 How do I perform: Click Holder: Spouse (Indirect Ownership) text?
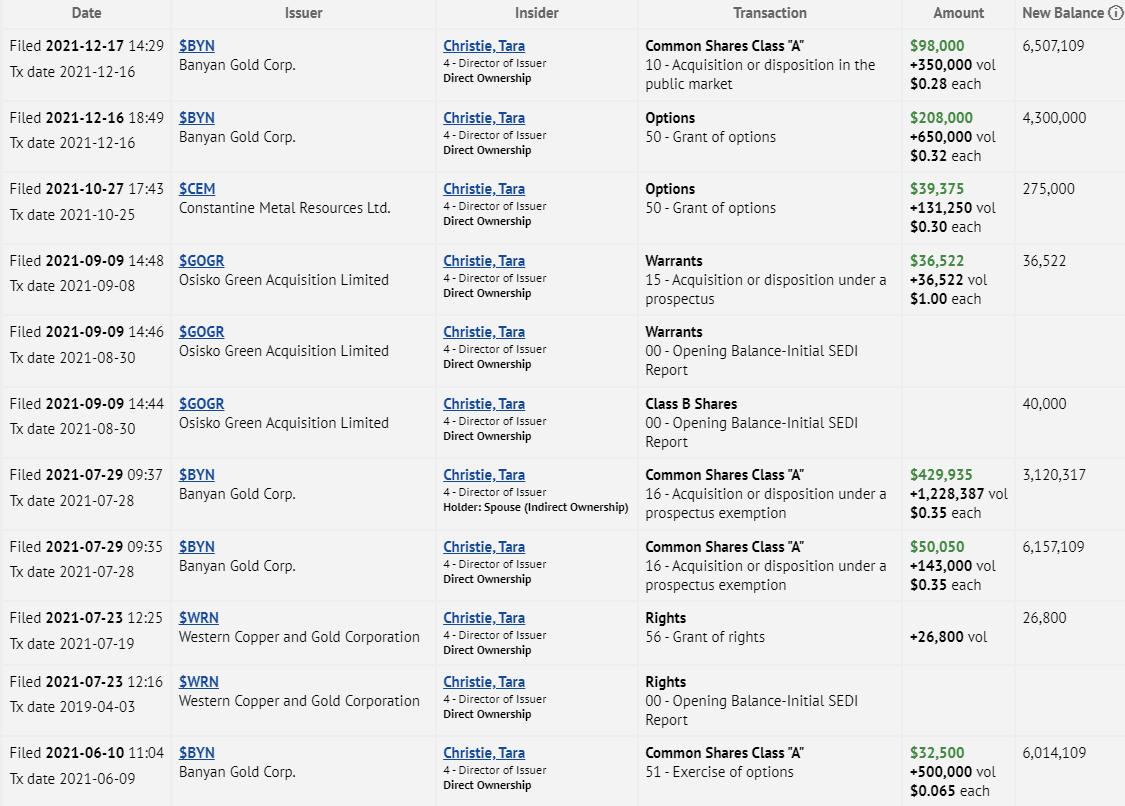tap(535, 507)
